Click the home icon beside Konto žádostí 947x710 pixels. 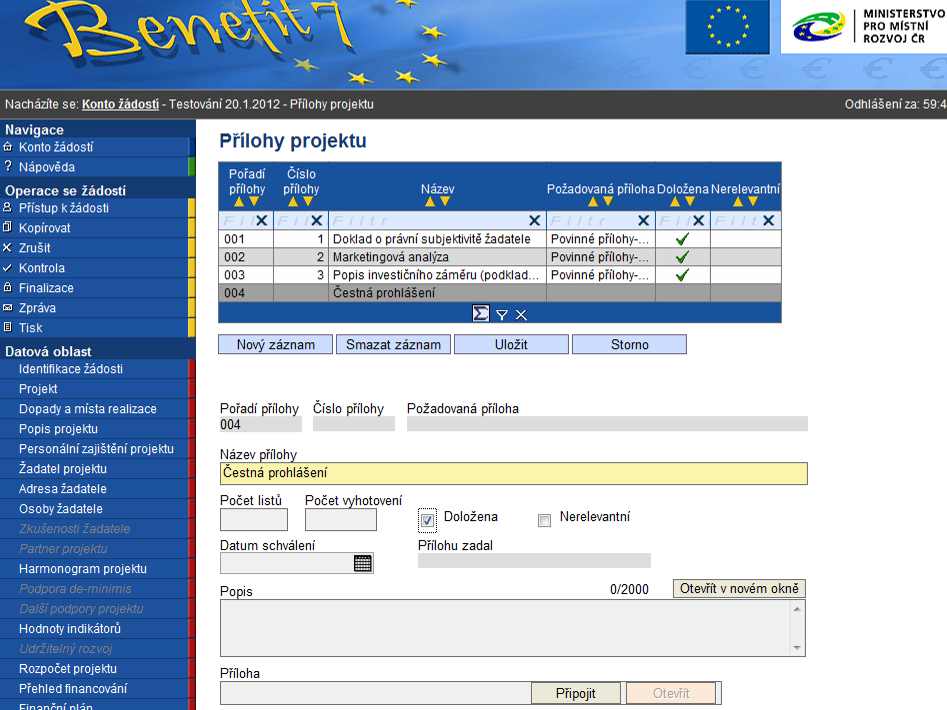point(8,147)
